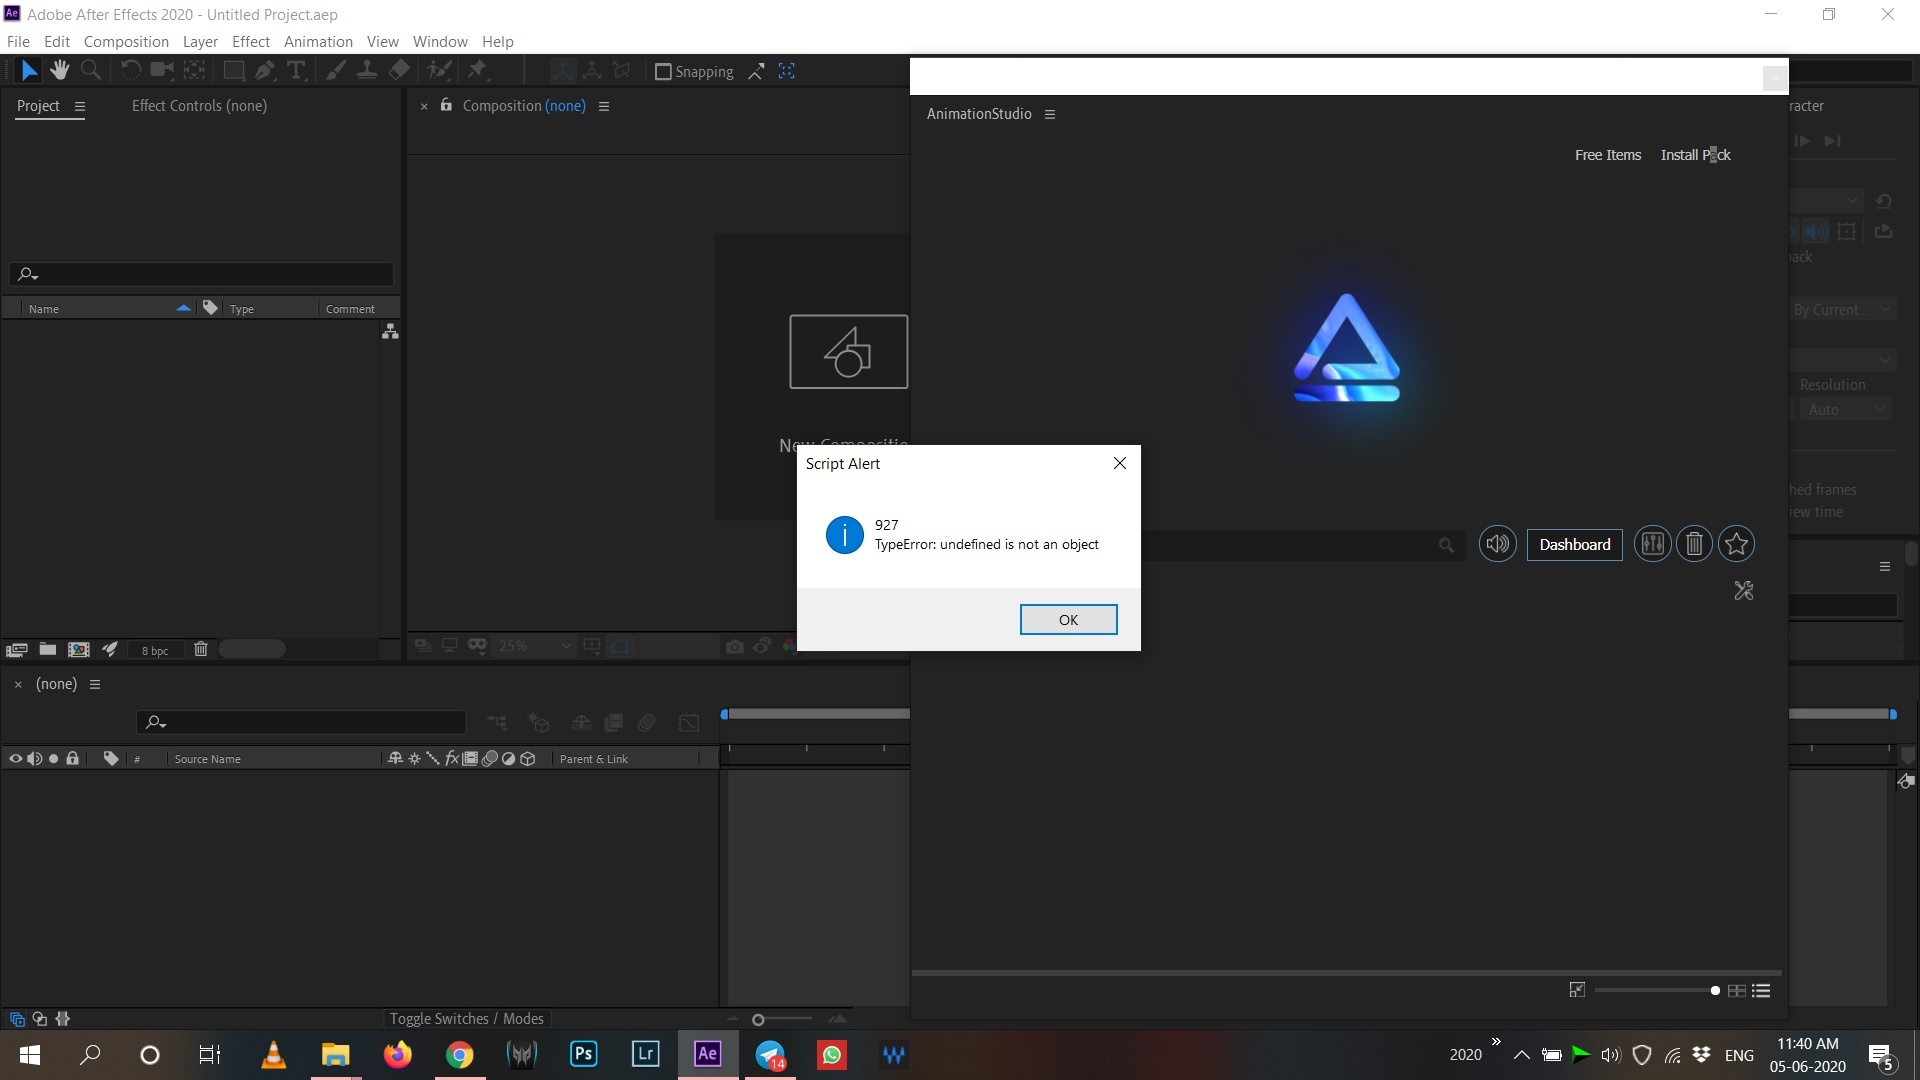Expand the Composition panel menu
Viewport: 1920px width, 1080px height.
coord(604,106)
